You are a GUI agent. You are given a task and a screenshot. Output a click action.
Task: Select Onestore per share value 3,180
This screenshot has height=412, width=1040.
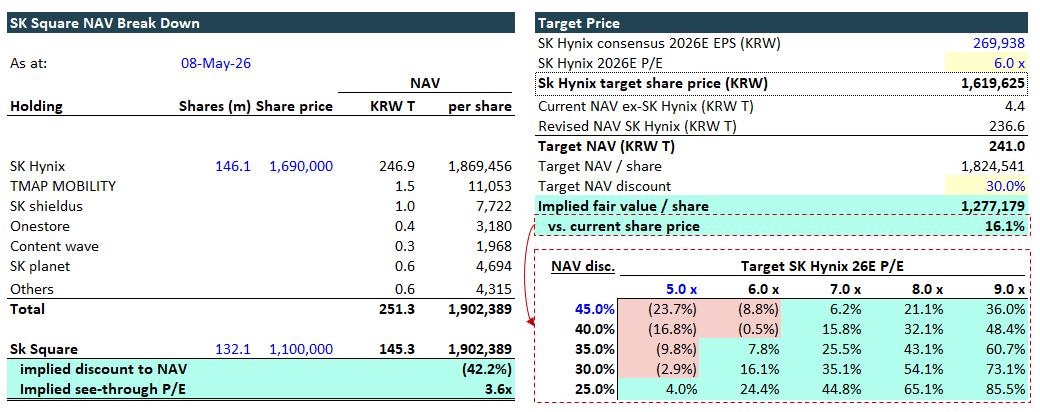point(494,226)
